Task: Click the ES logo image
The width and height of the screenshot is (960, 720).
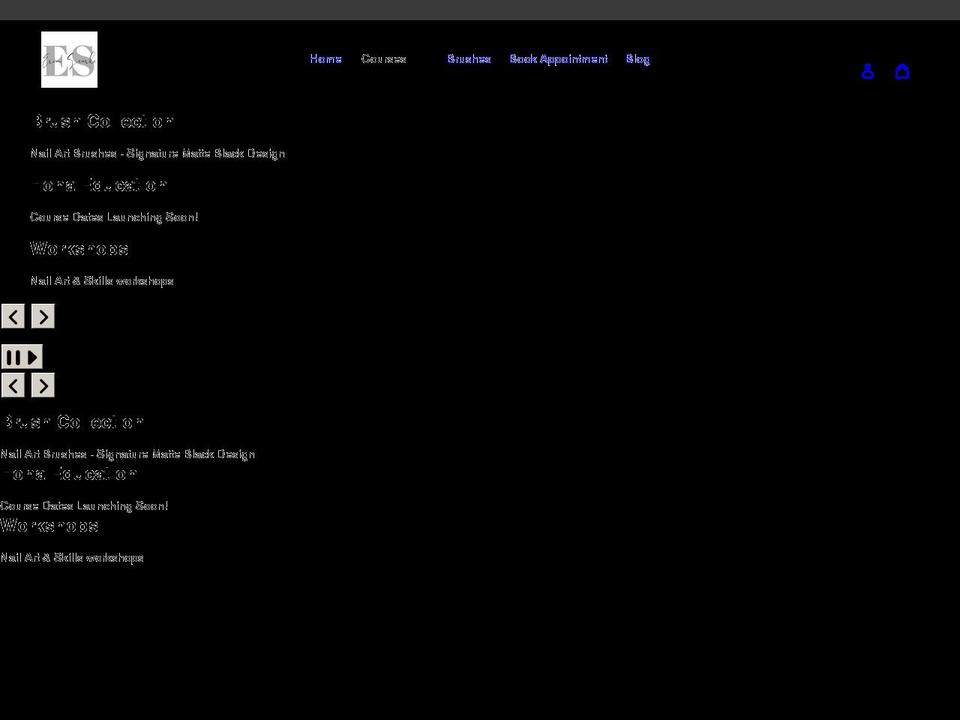Action: click(69, 59)
